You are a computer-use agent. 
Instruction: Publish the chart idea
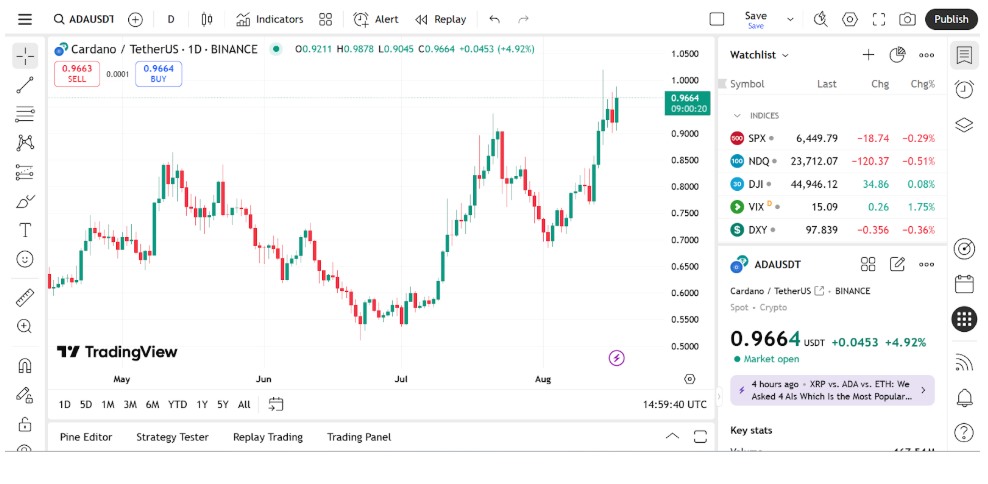point(951,19)
